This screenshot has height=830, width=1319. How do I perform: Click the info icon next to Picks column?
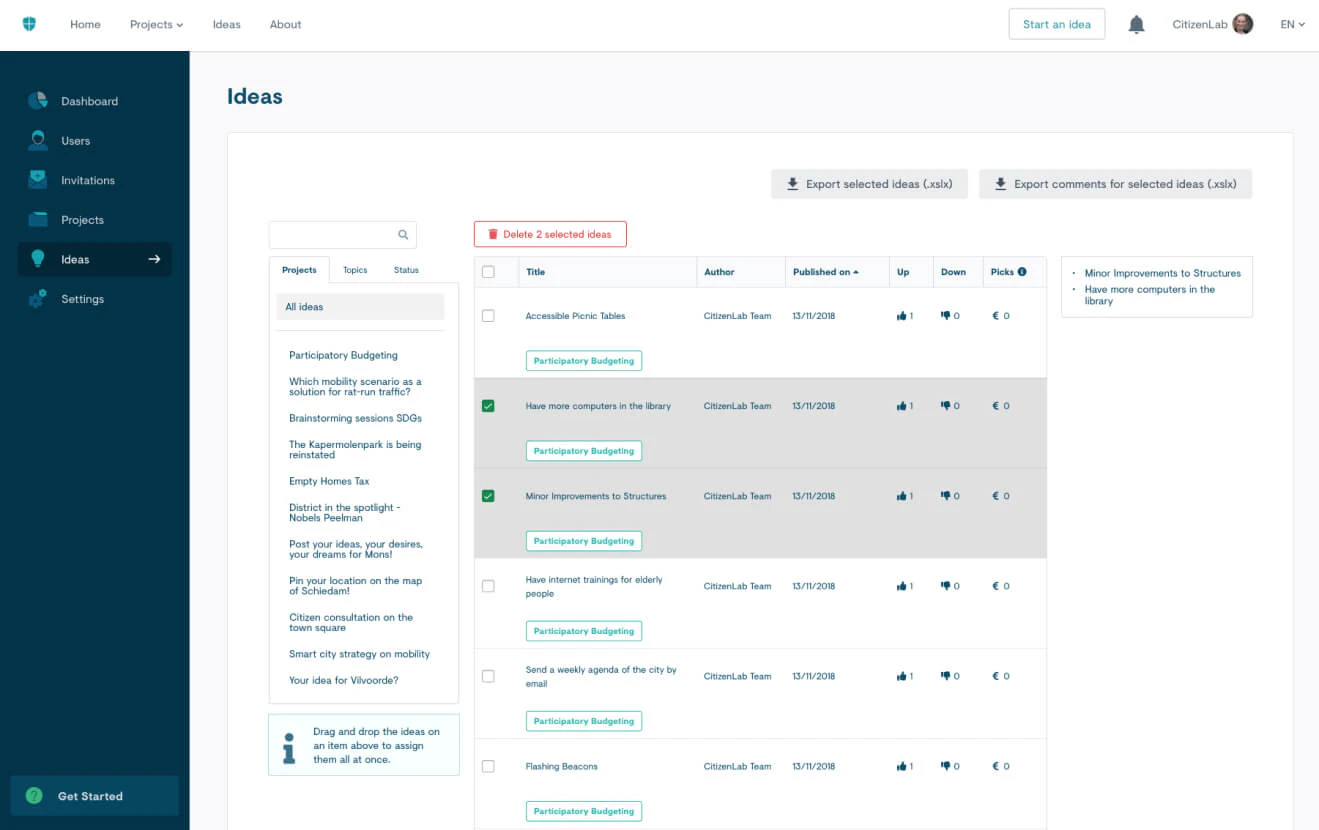tap(1023, 271)
